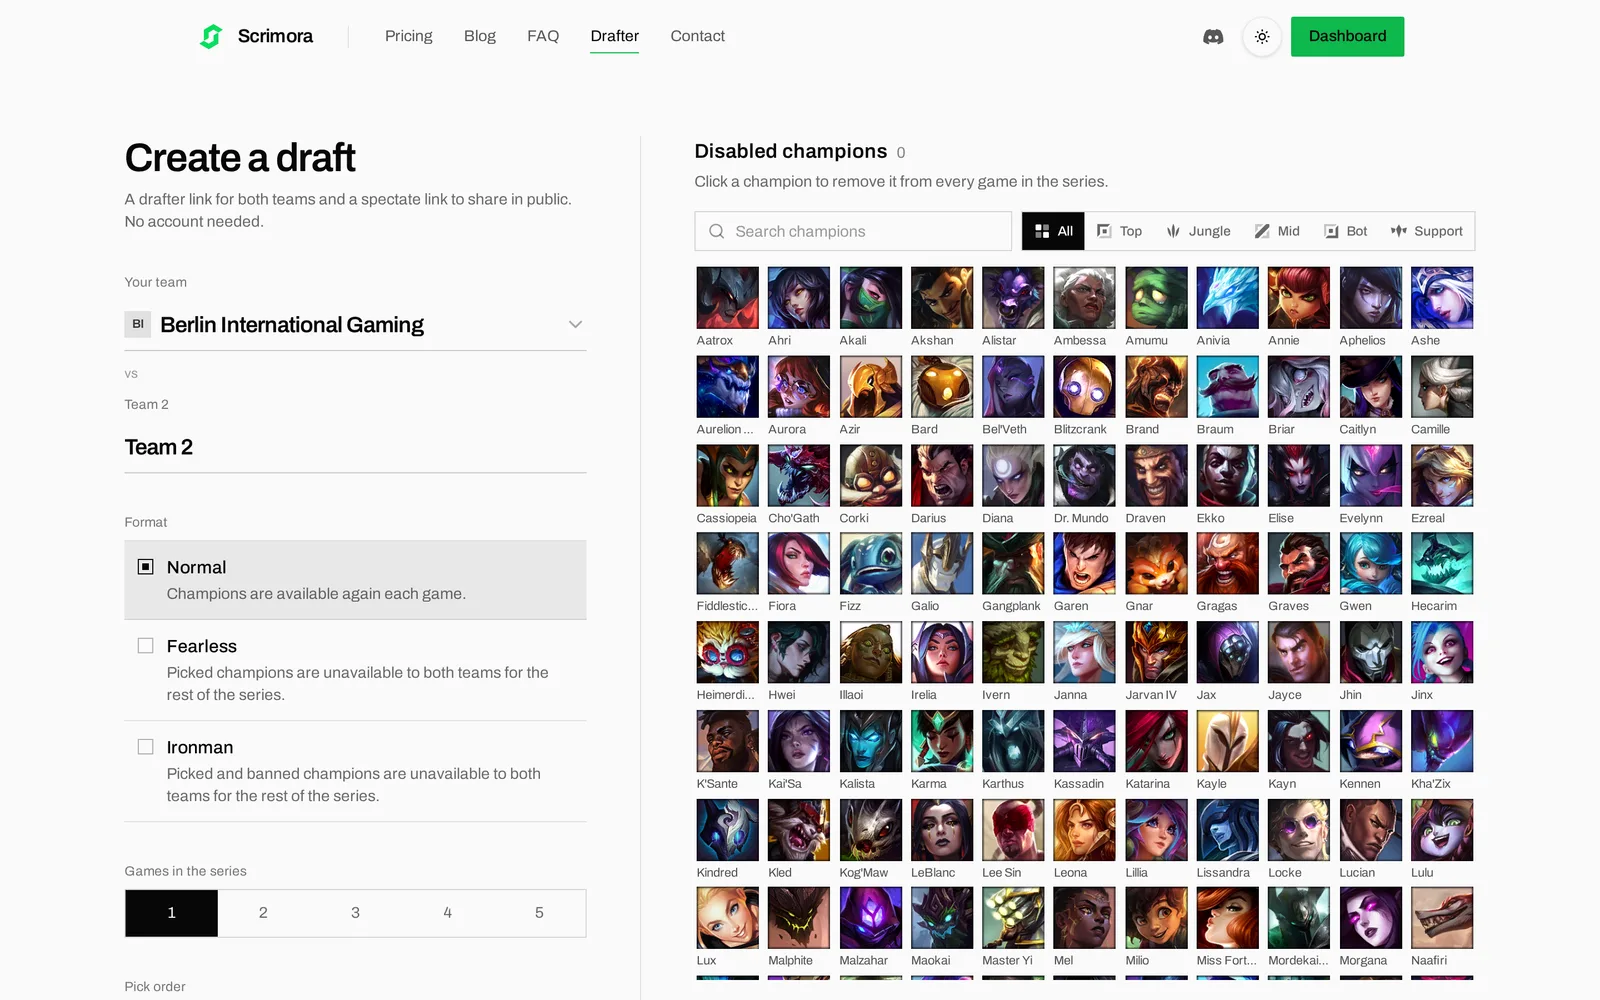Screen dimensions: 1600x1000
Task: Disable the Ekko champion
Action: [x=1227, y=476]
